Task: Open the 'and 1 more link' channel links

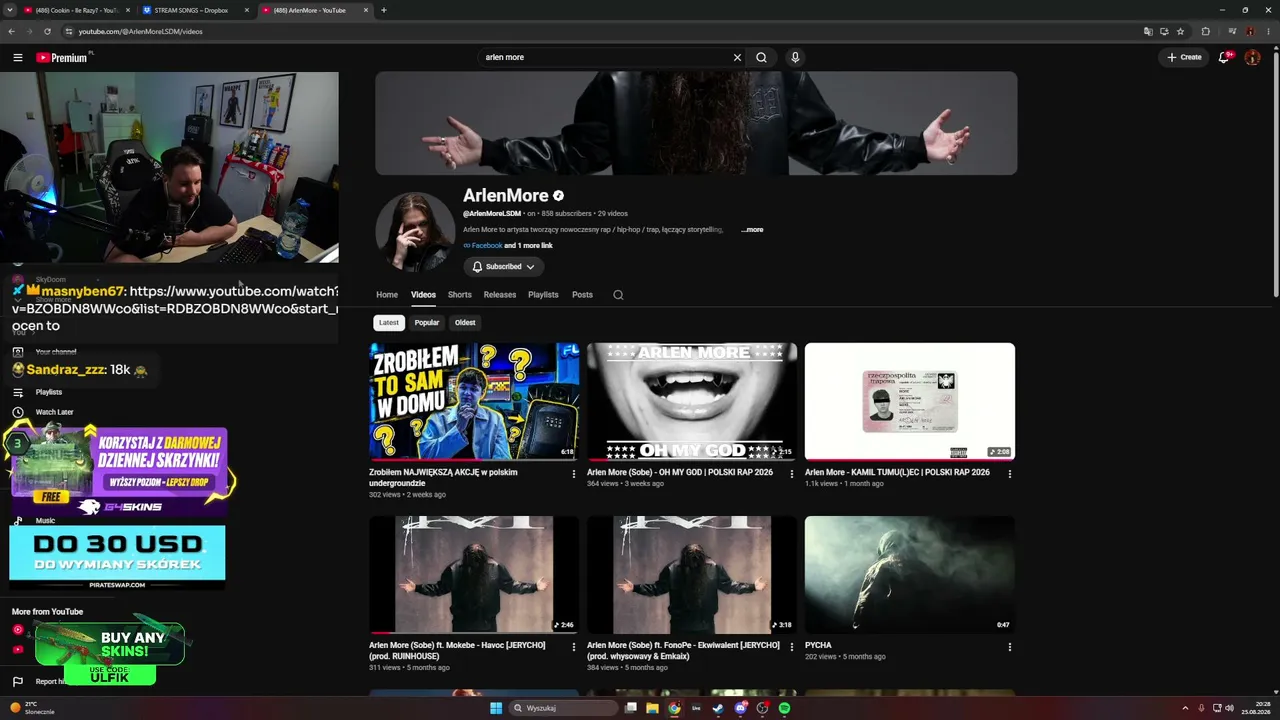Action: [x=528, y=246]
